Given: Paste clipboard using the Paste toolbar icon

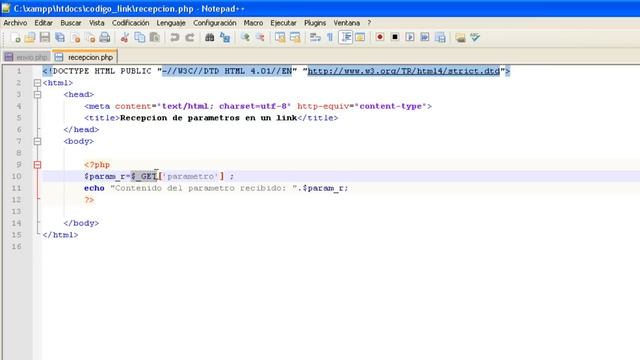Looking at the screenshot, I should (155, 38).
